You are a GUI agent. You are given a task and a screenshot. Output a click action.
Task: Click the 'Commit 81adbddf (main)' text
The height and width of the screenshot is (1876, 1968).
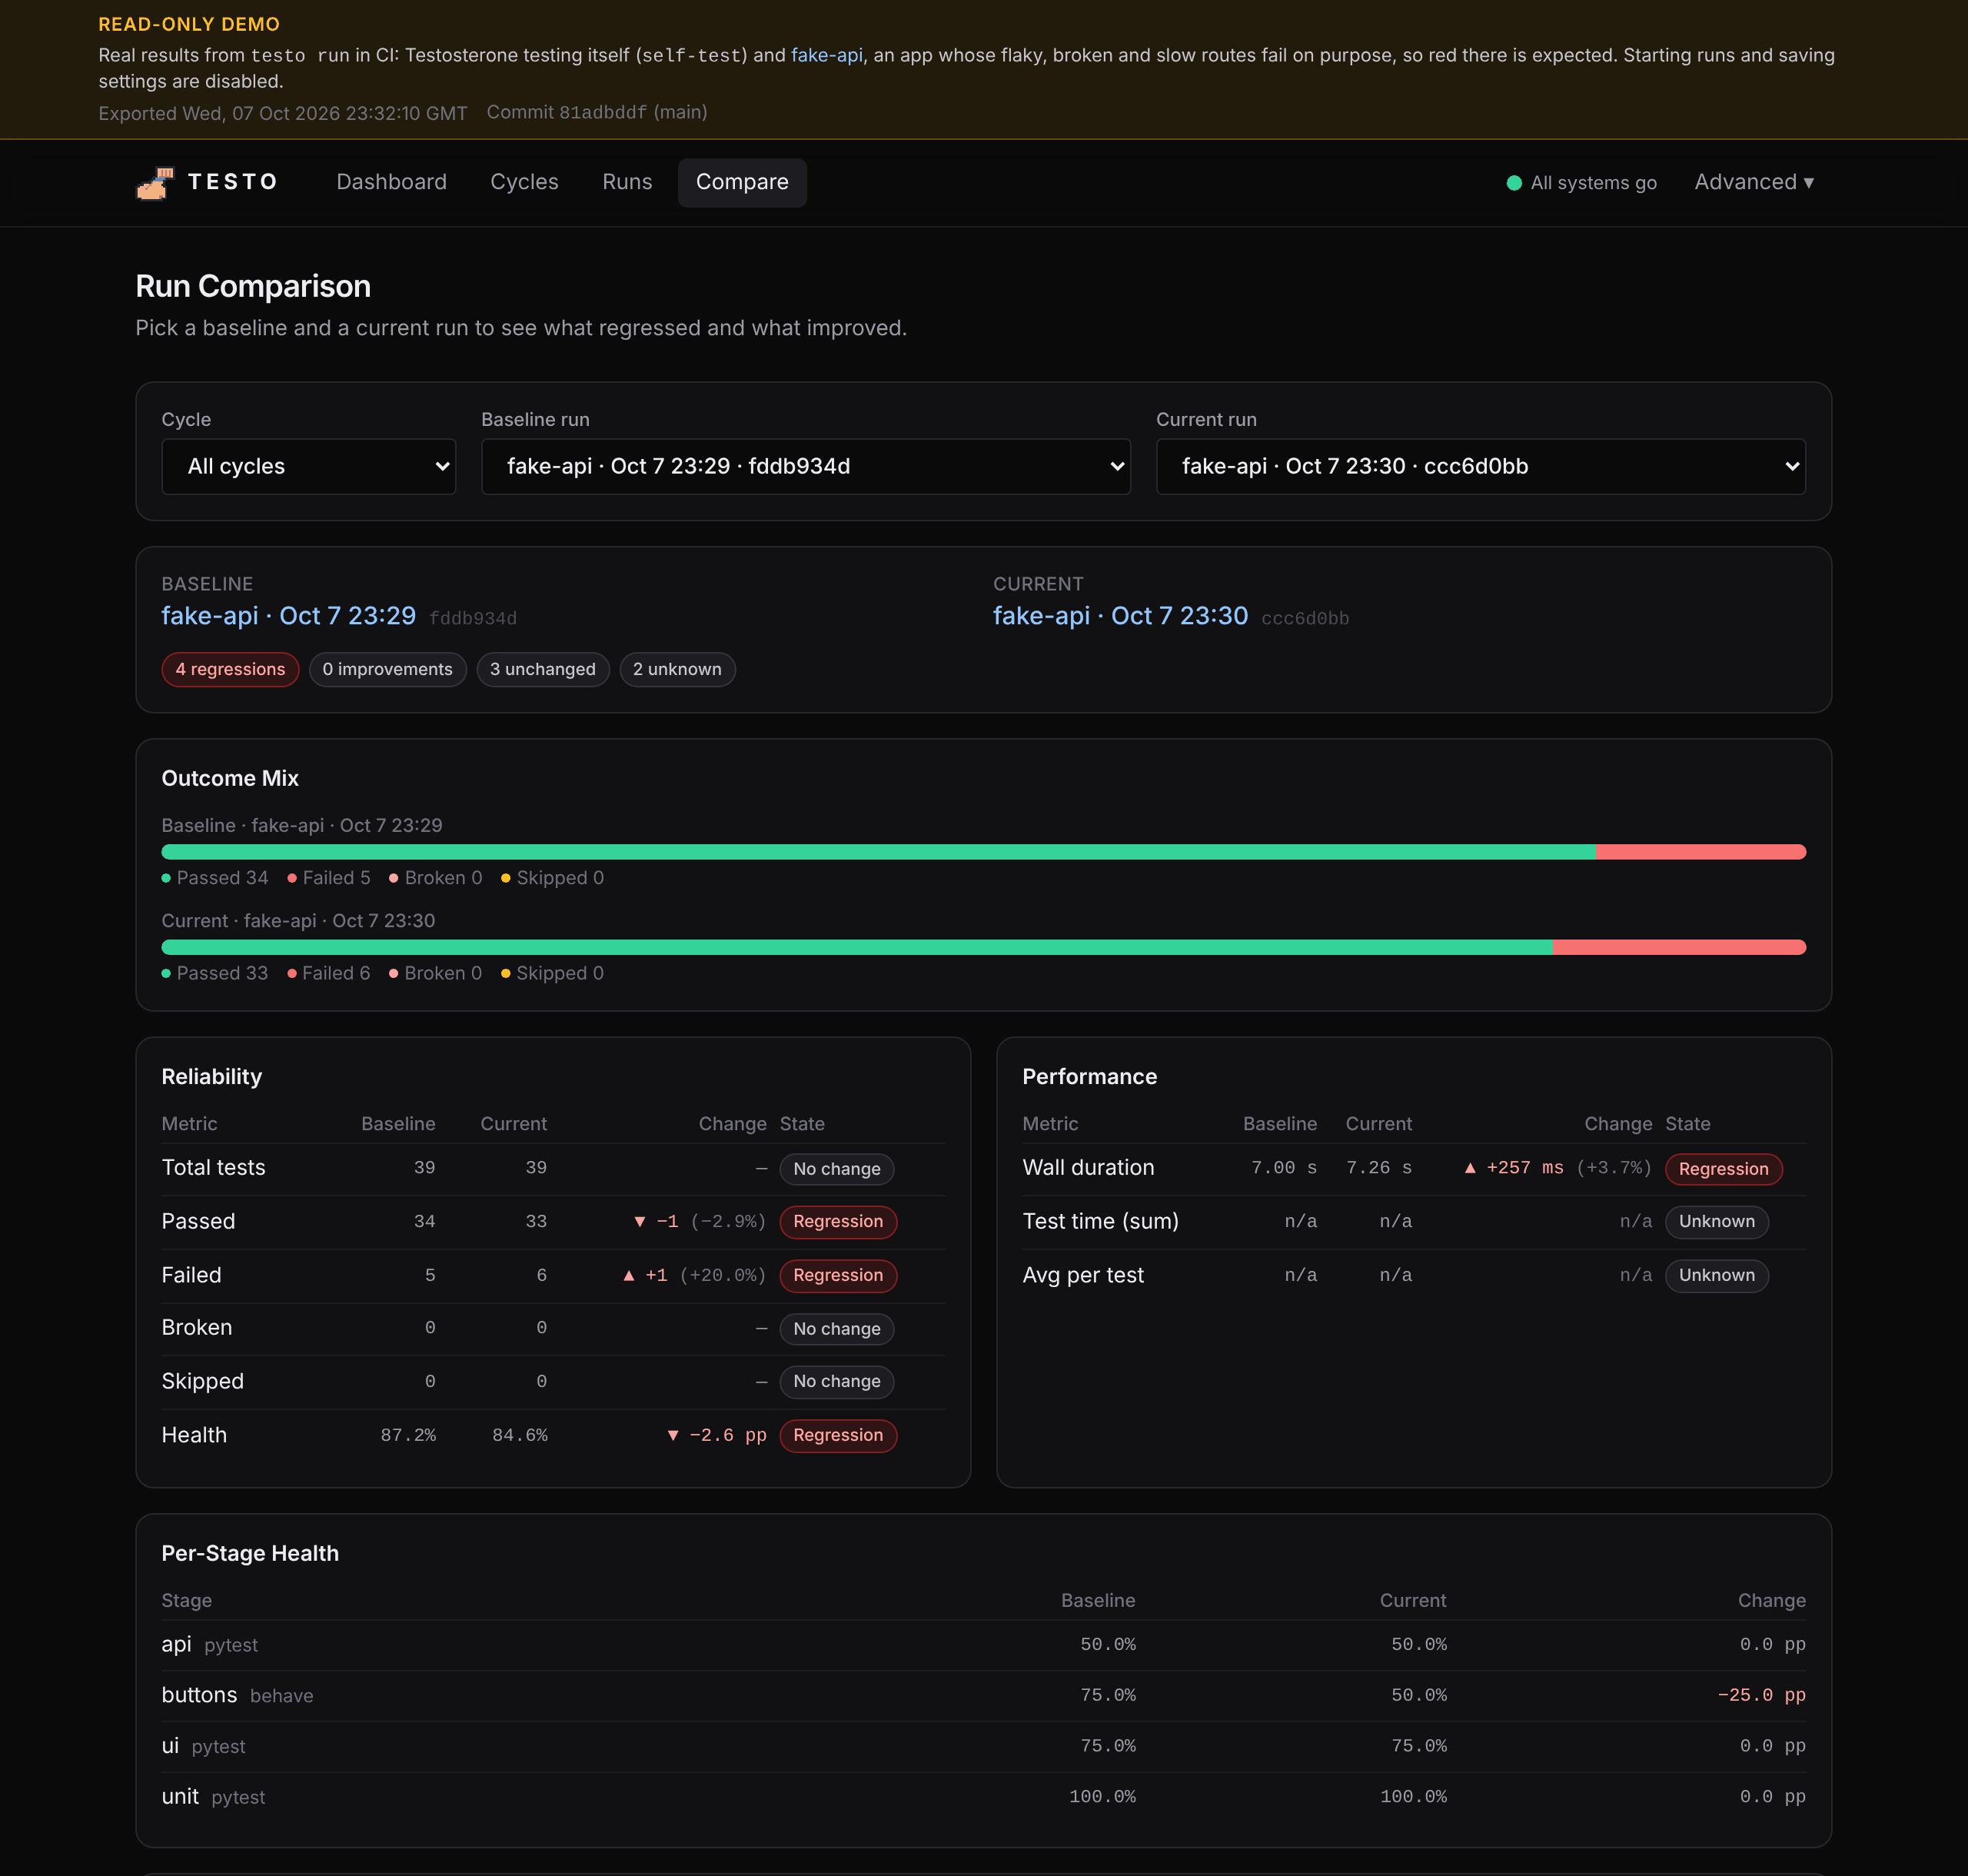(597, 112)
